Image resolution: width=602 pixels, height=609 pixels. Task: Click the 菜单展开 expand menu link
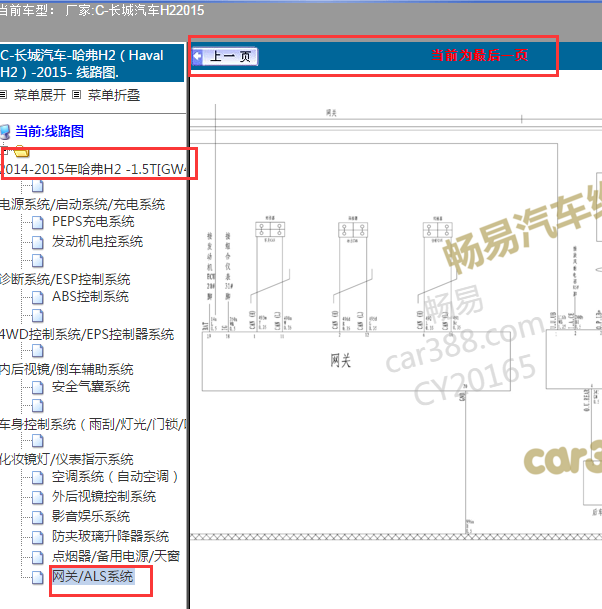[x=40, y=95]
